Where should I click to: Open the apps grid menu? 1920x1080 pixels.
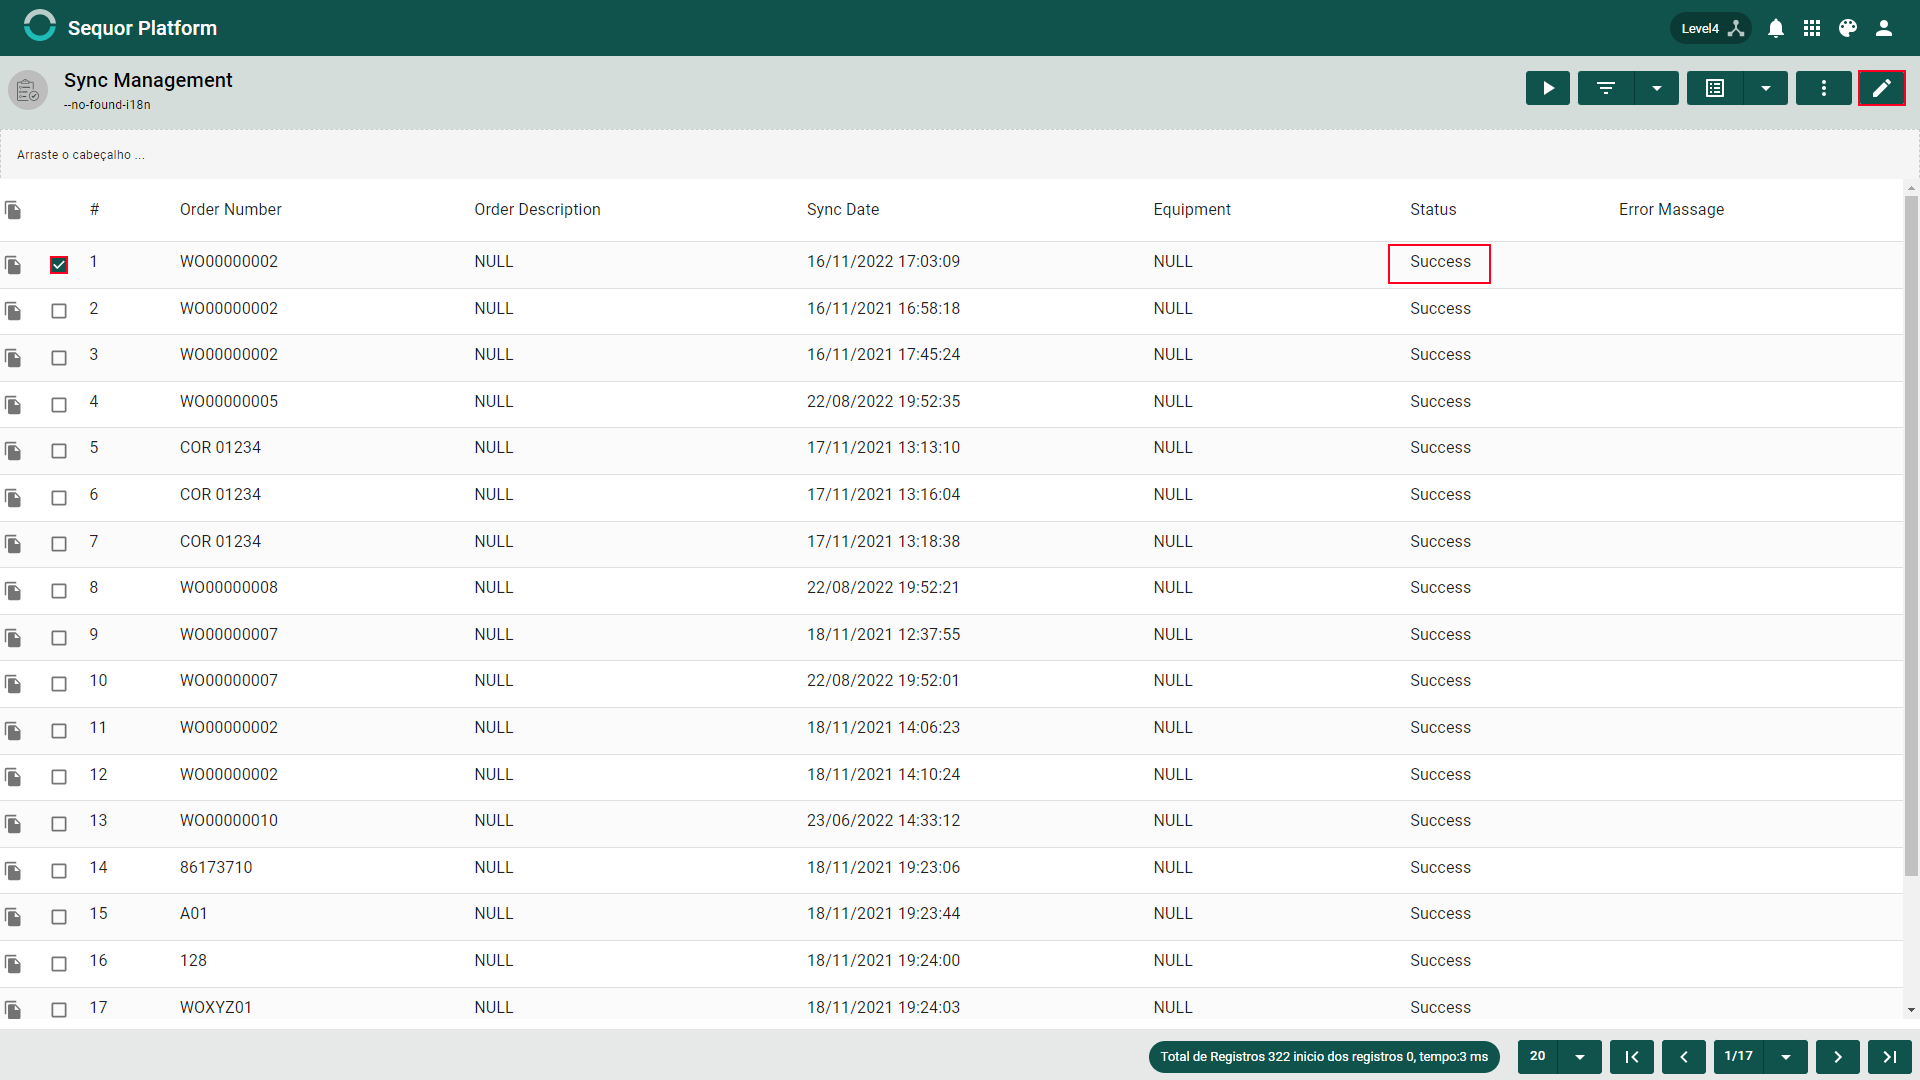click(x=1812, y=28)
